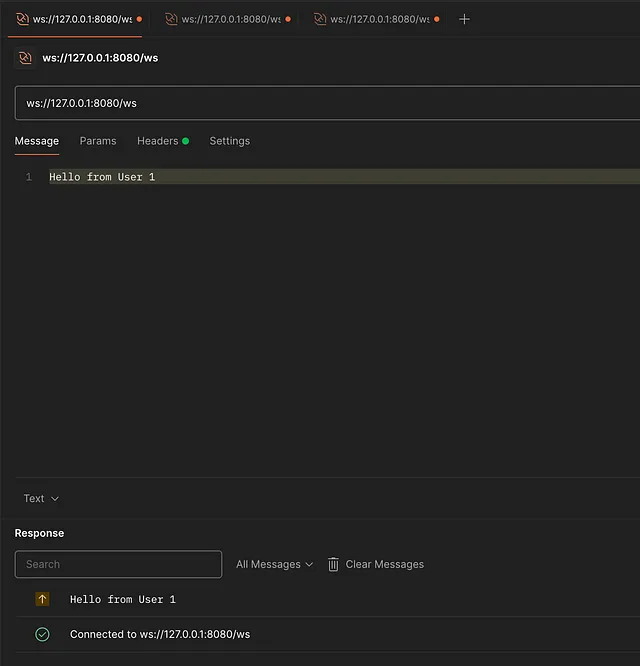The width and height of the screenshot is (640, 666).
Task: Open the "Hello from User 1" sent message row
Action: (x=123, y=599)
